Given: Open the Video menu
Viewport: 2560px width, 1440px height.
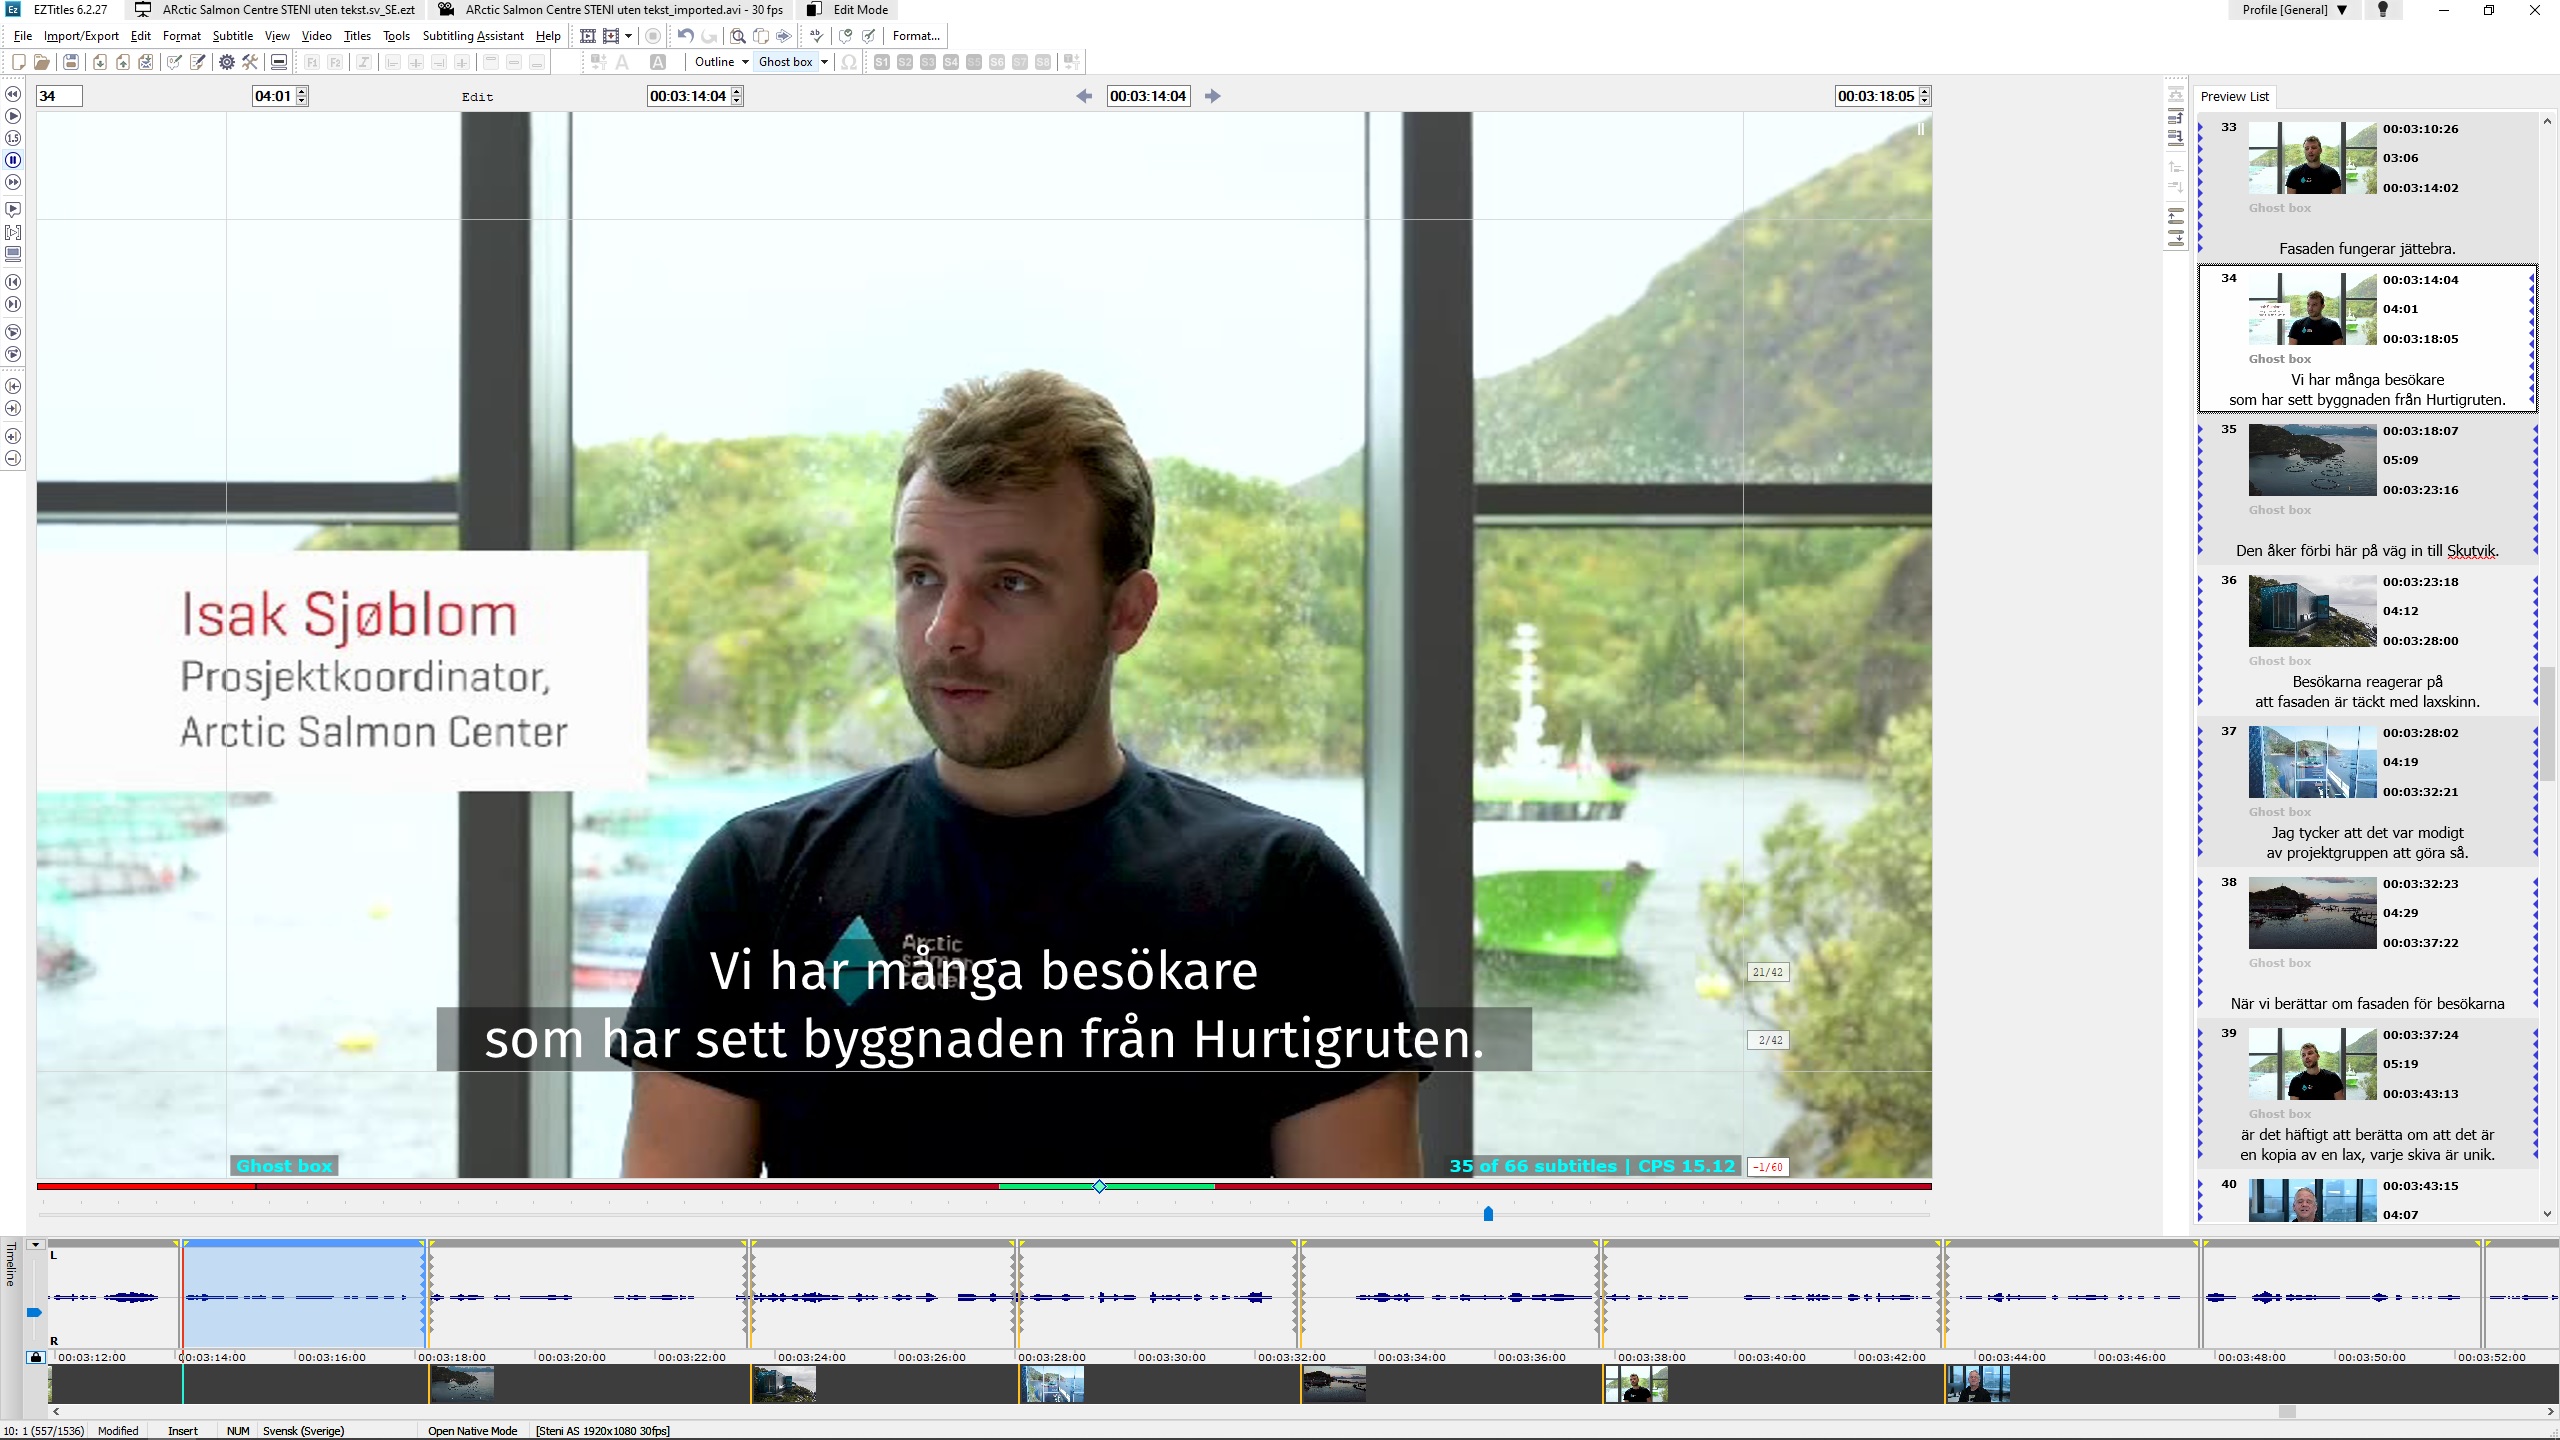Looking at the screenshot, I should [x=316, y=36].
